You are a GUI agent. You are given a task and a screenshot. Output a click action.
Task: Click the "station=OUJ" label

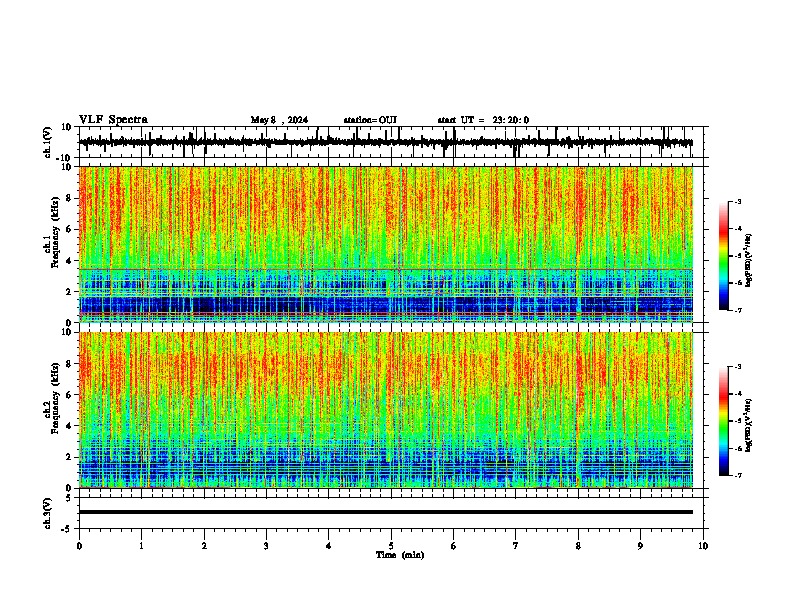tap(370, 120)
